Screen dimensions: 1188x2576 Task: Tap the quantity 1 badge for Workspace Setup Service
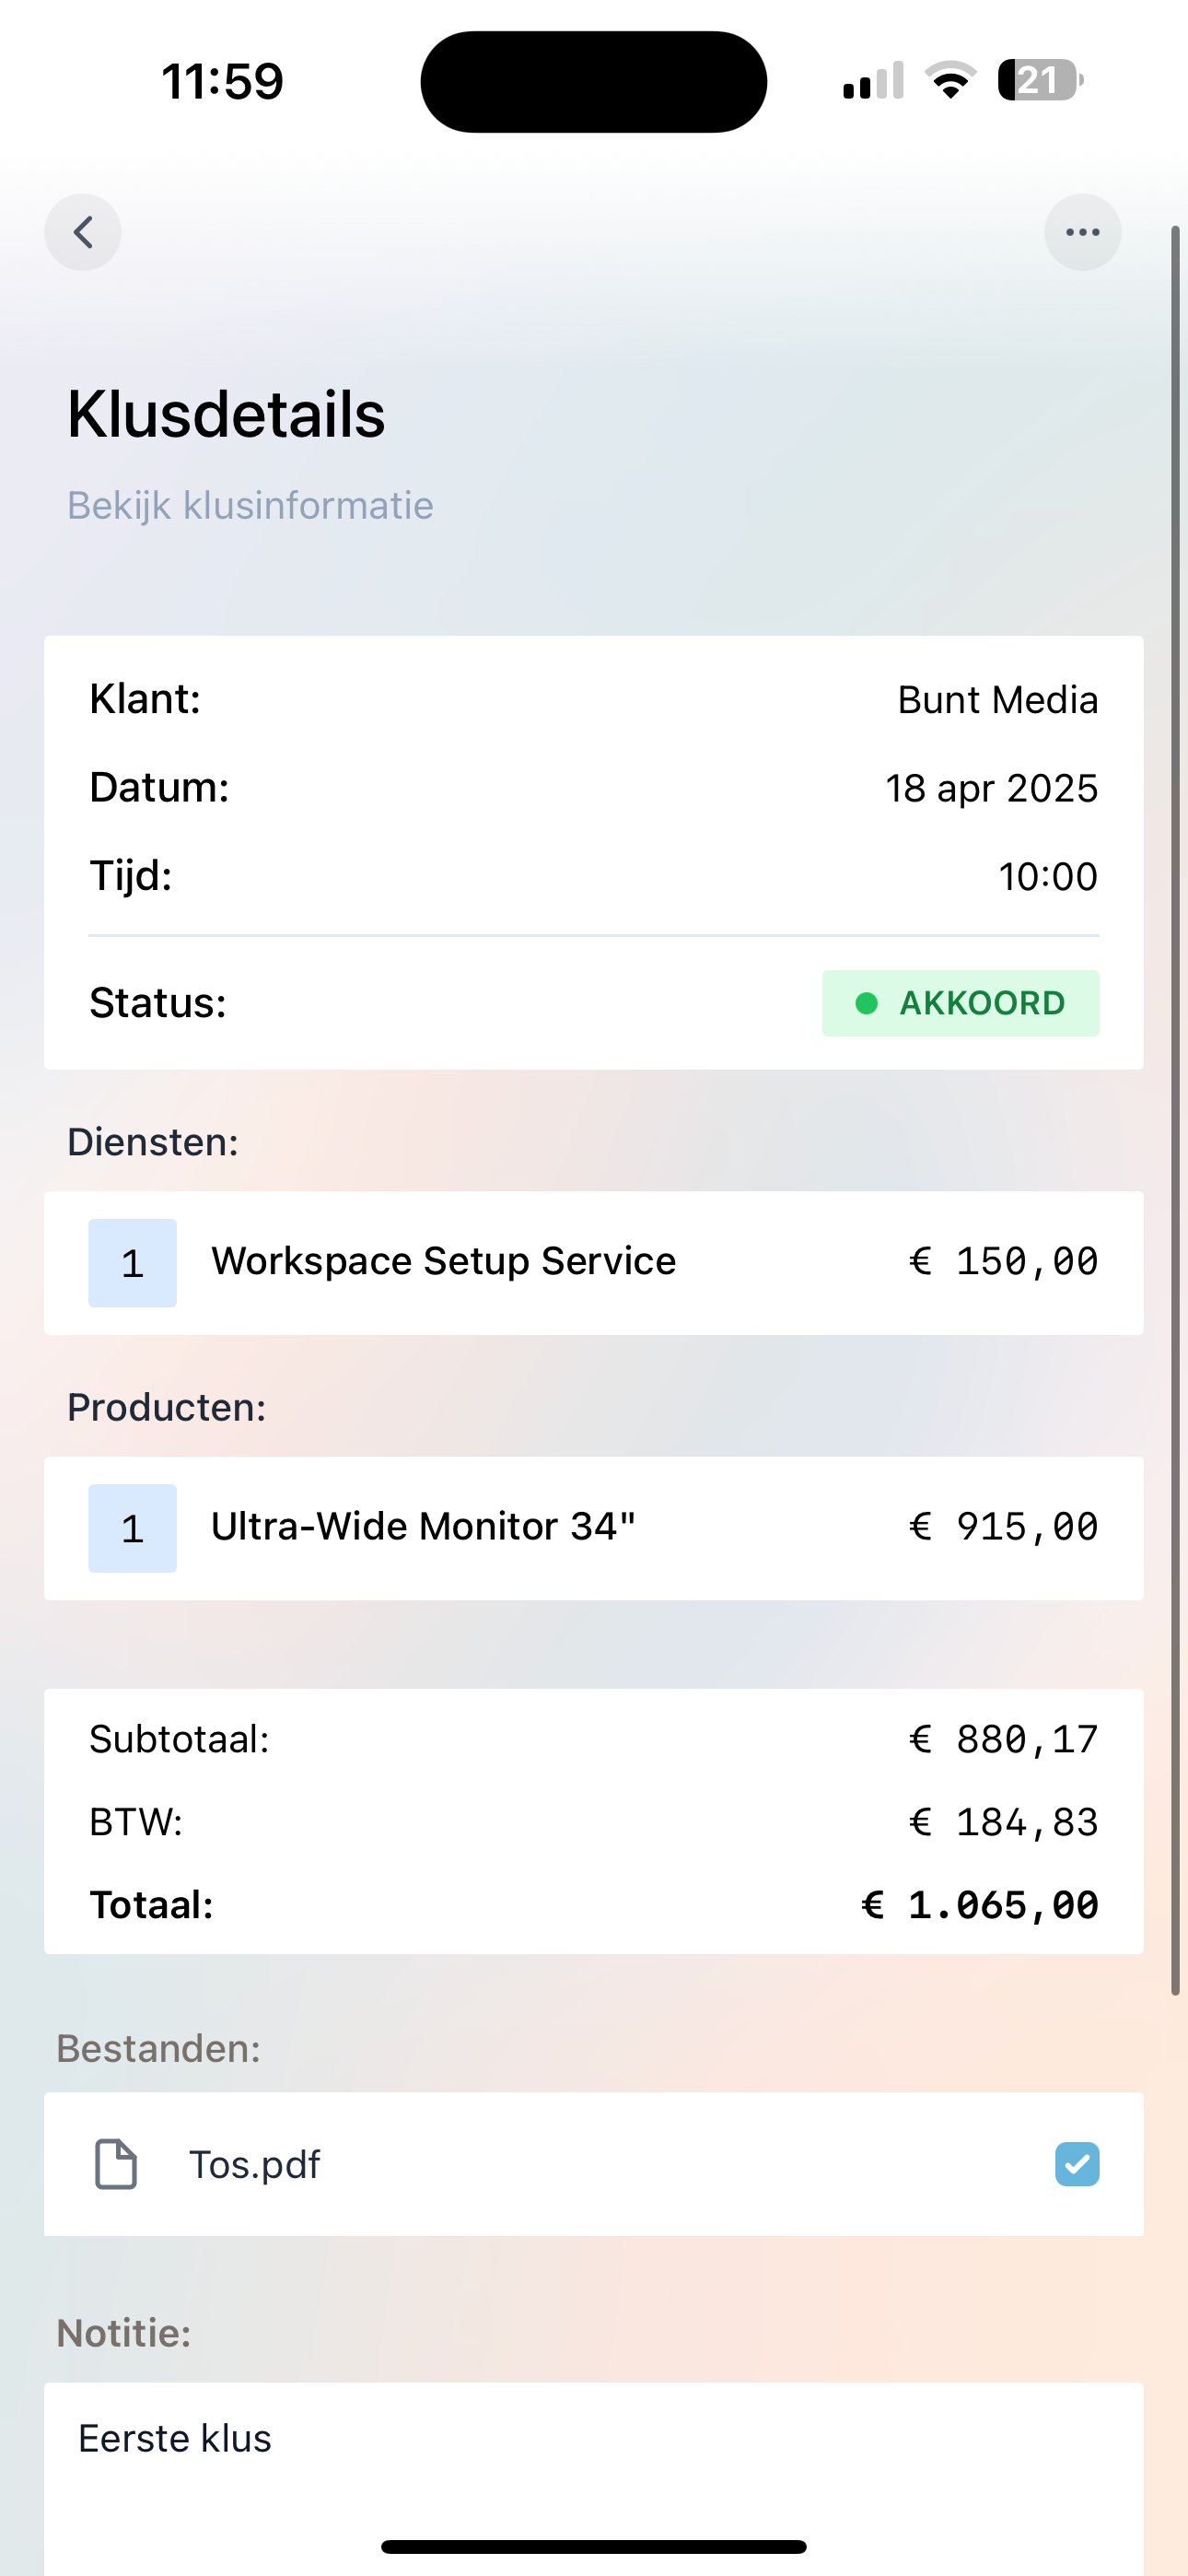[132, 1263]
